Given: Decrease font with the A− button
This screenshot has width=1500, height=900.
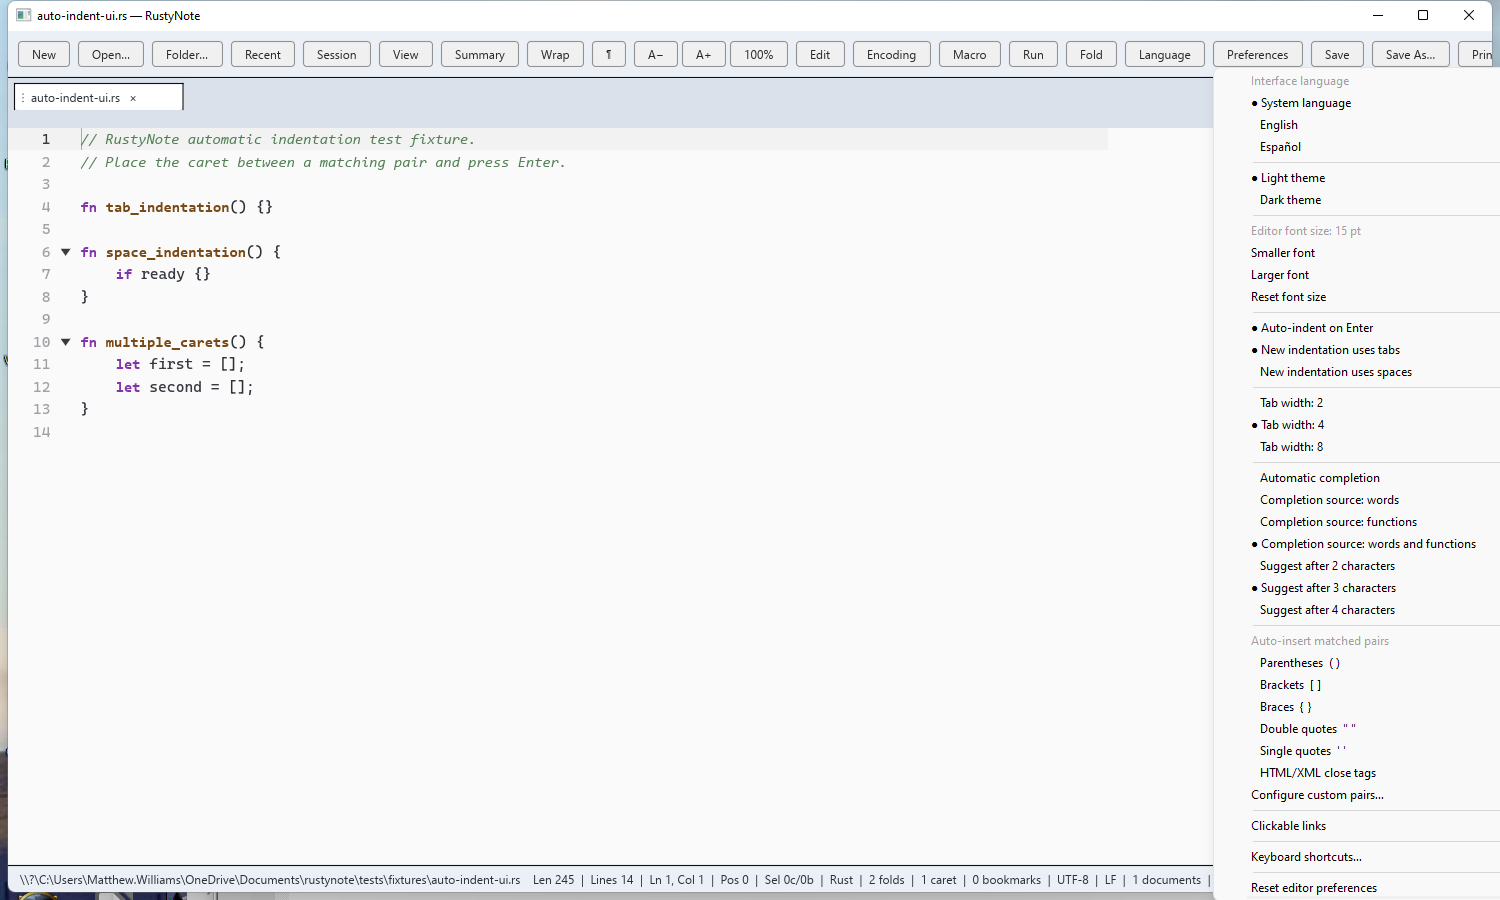Looking at the screenshot, I should (x=656, y=54).
